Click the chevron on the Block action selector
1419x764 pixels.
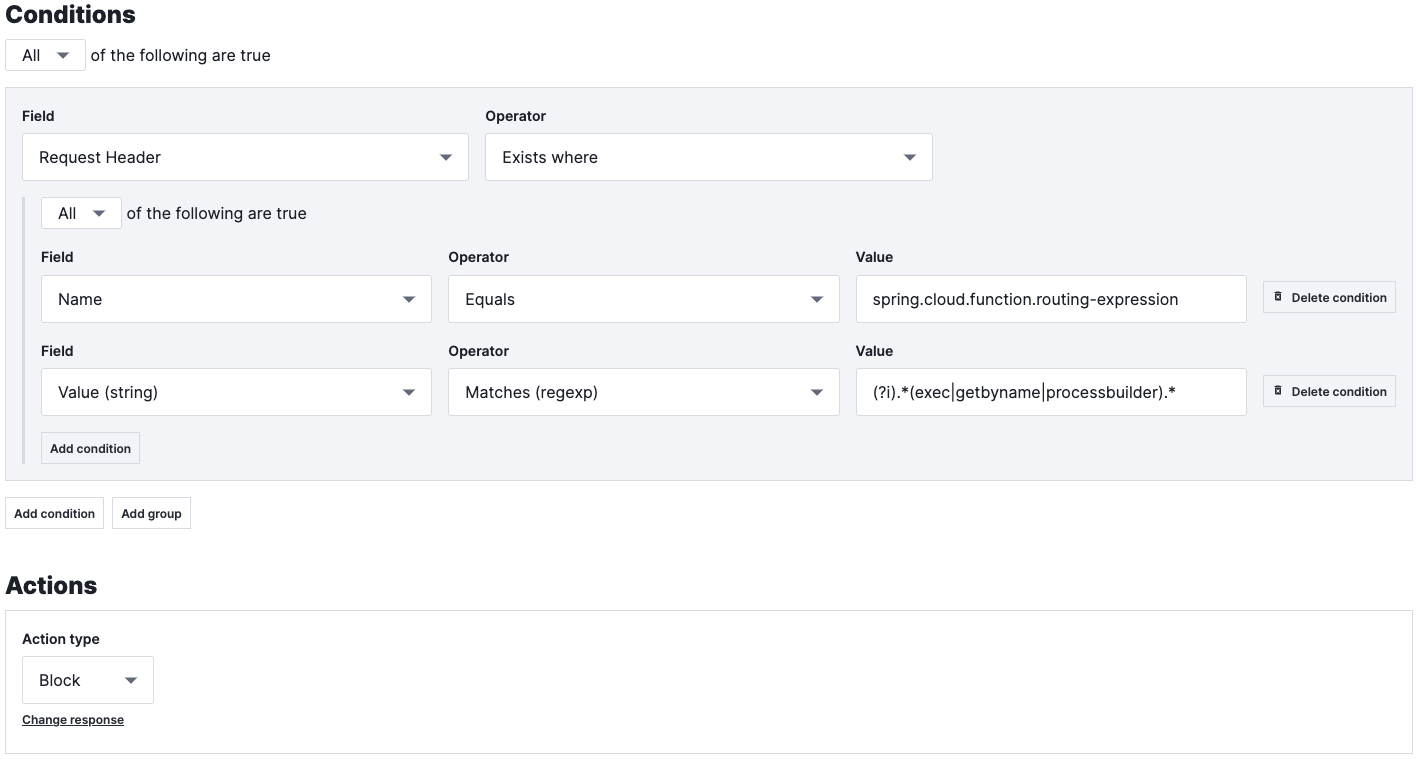pyautogui.click(x=131, y=679)
